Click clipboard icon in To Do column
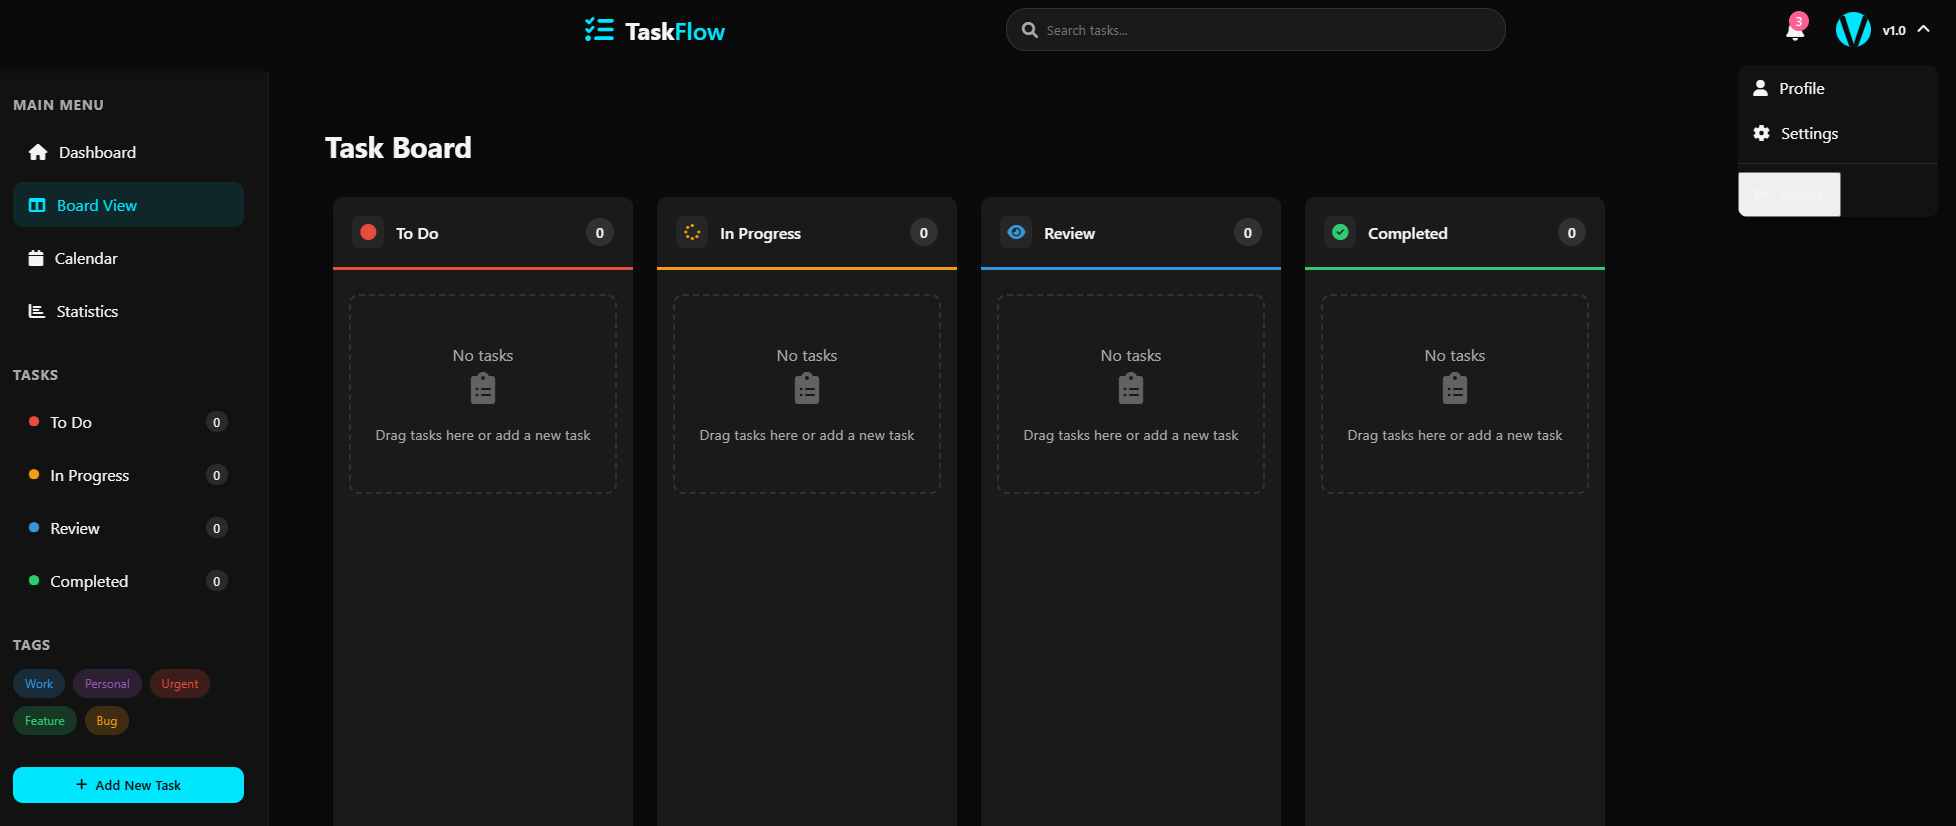1956x826 pixels. click(x=483, y=388)
